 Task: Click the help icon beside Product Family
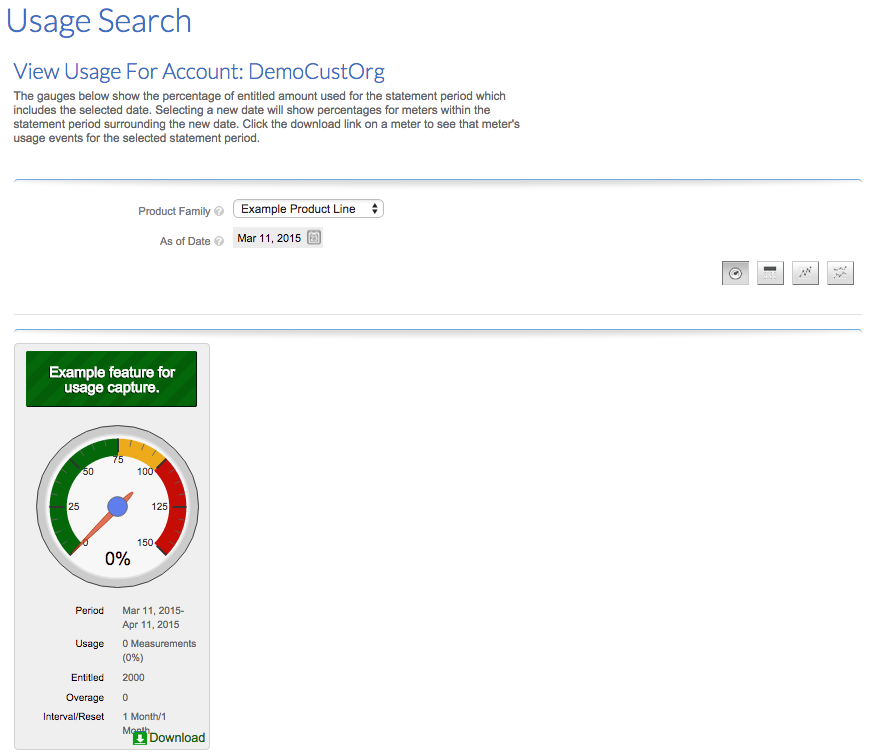(219, 212)
